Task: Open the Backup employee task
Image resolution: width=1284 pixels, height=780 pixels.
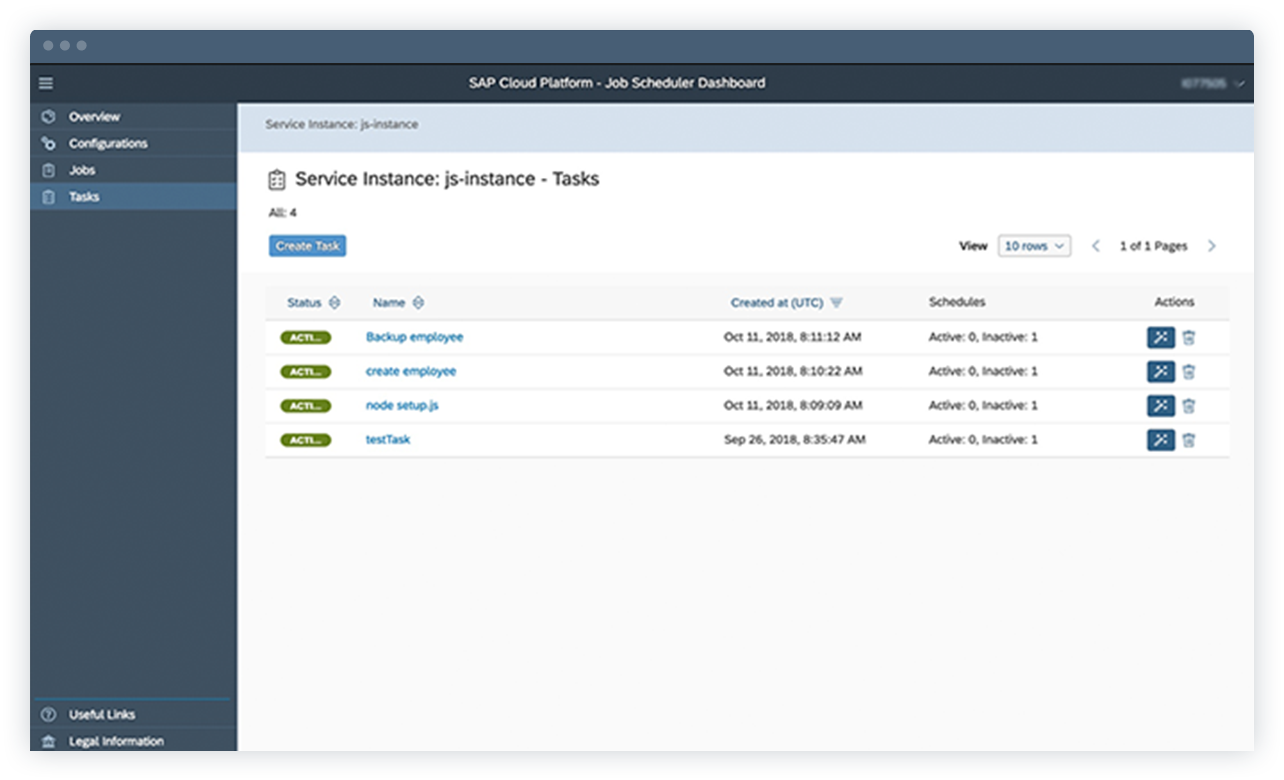Action: [x=414, y=337]
